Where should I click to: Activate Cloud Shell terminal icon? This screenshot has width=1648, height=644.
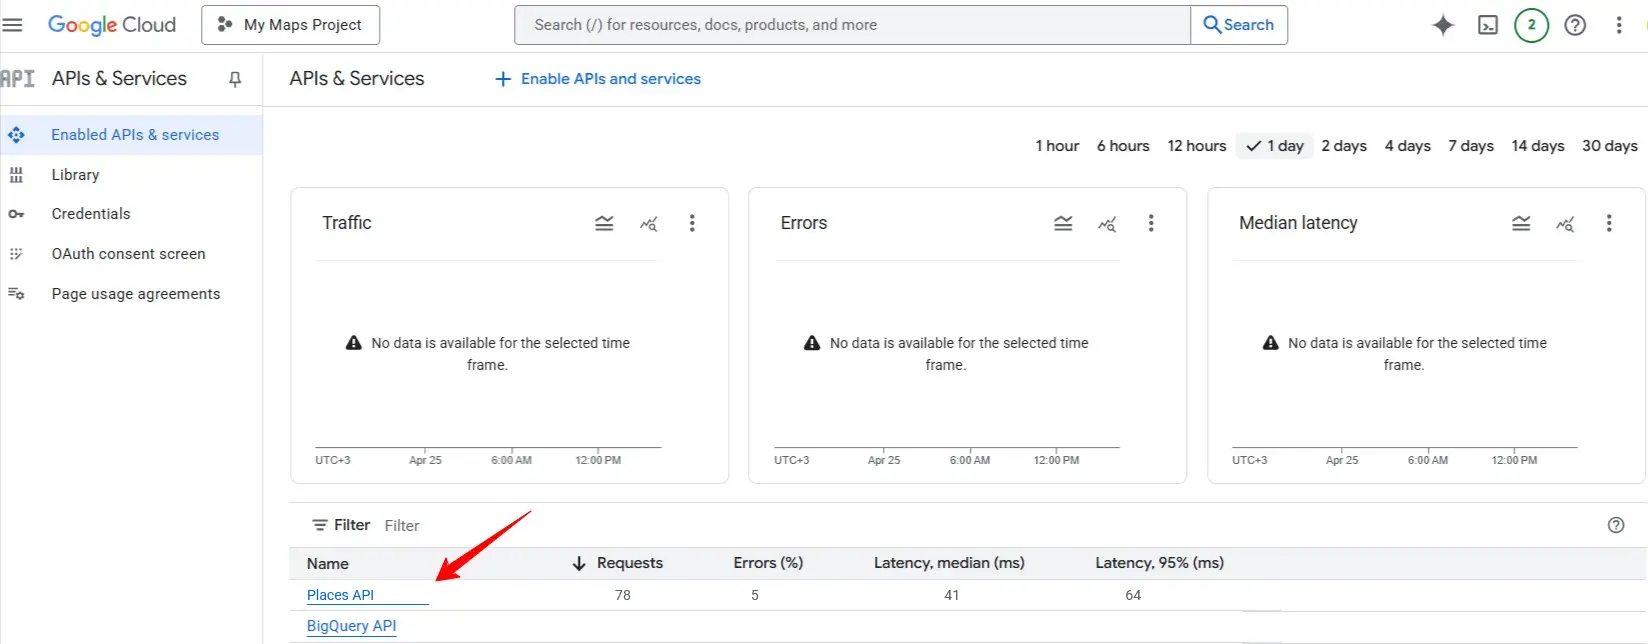(1488, 25)
